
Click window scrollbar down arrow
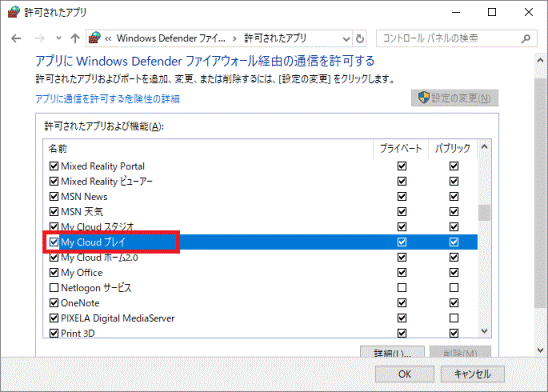pyautogui.click(x=540, y=350)
